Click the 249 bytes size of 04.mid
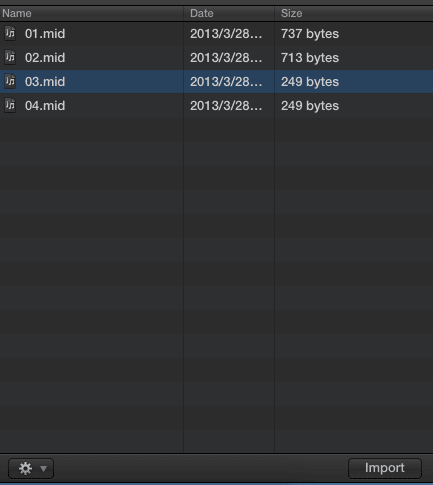Image resolution: width=433 pixels, height=485 pixels. click(x=310, y=106)
